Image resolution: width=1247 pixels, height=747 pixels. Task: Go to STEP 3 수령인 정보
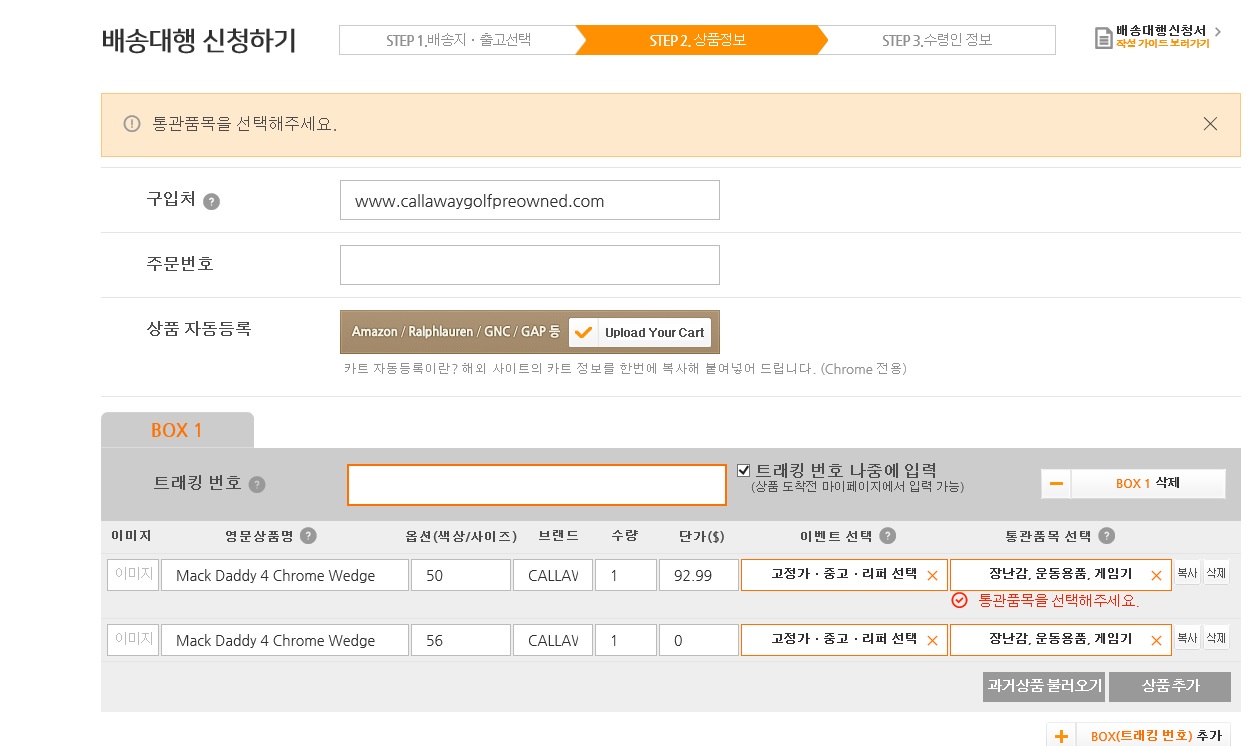pos(937,41)
